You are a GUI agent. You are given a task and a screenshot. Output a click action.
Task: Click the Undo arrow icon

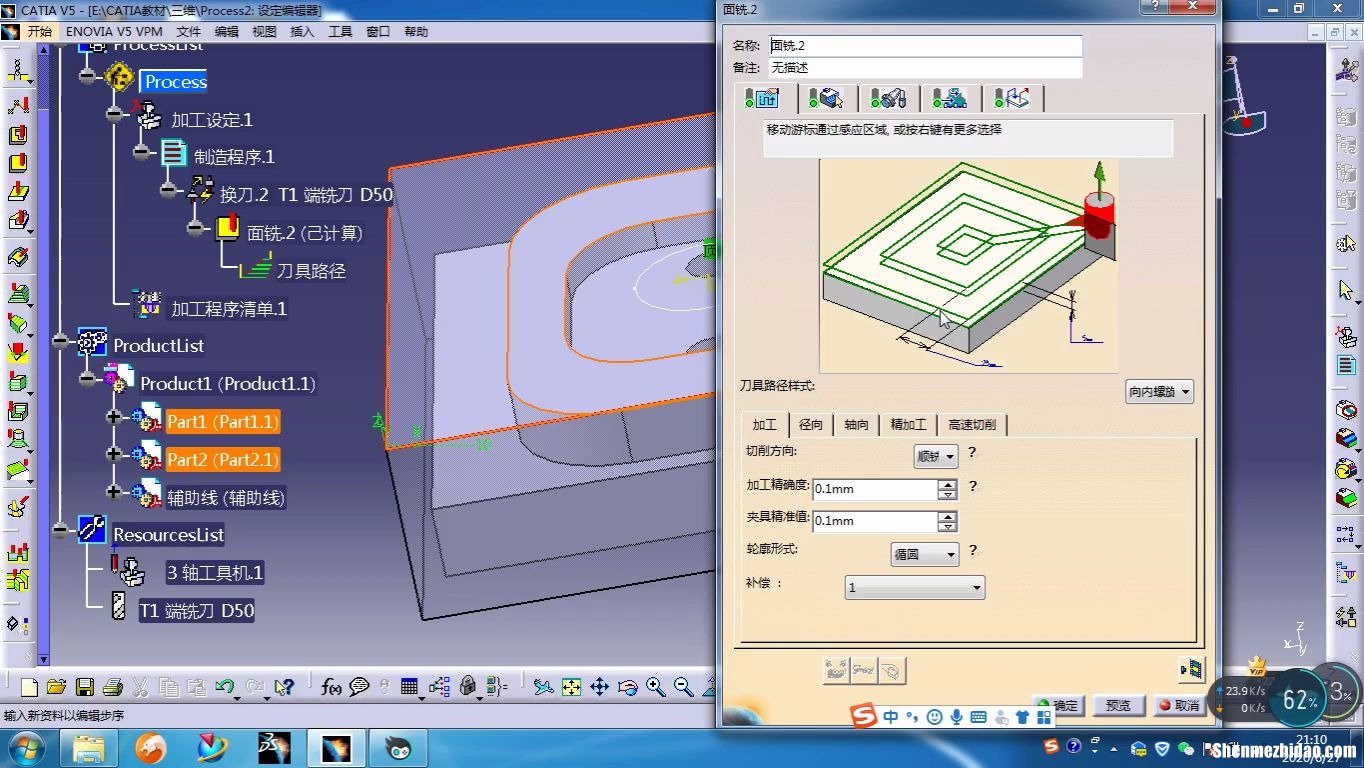[x=224, y=687]
